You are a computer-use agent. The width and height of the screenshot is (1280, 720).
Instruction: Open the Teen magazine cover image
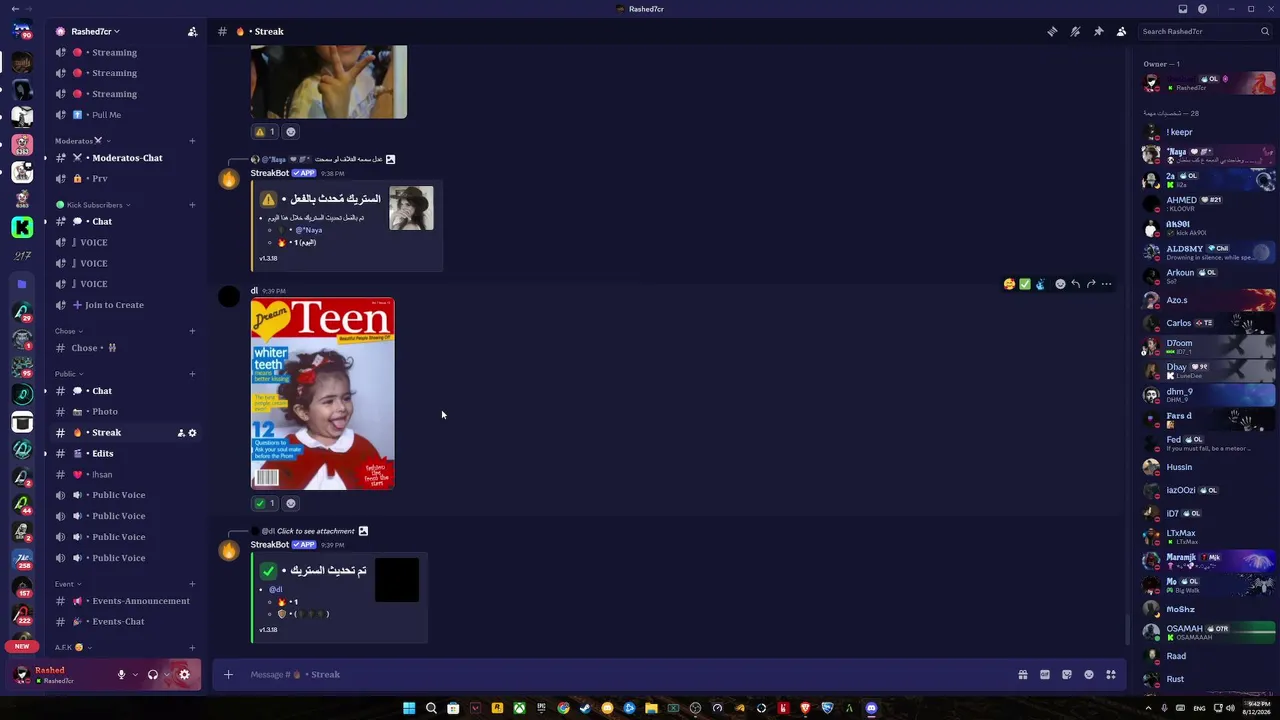(x=322, y=394)
